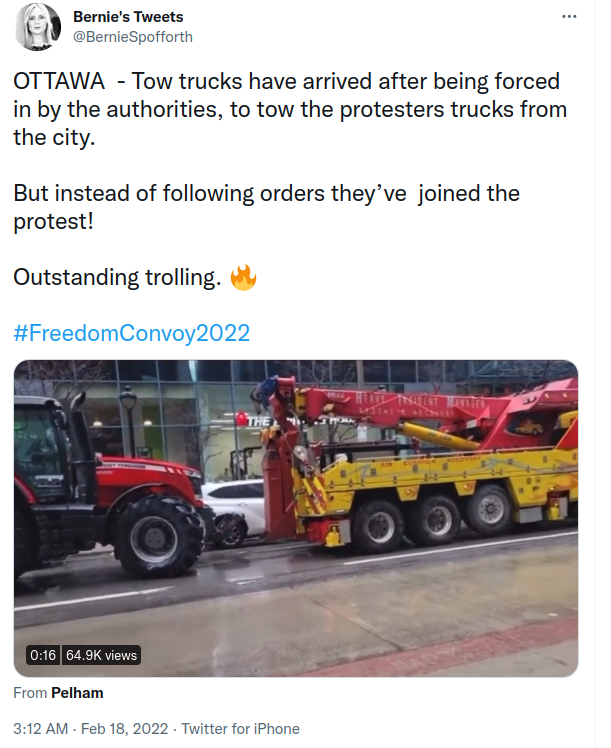Open the tweet's more options ellipsis menu

coord(569,17)
